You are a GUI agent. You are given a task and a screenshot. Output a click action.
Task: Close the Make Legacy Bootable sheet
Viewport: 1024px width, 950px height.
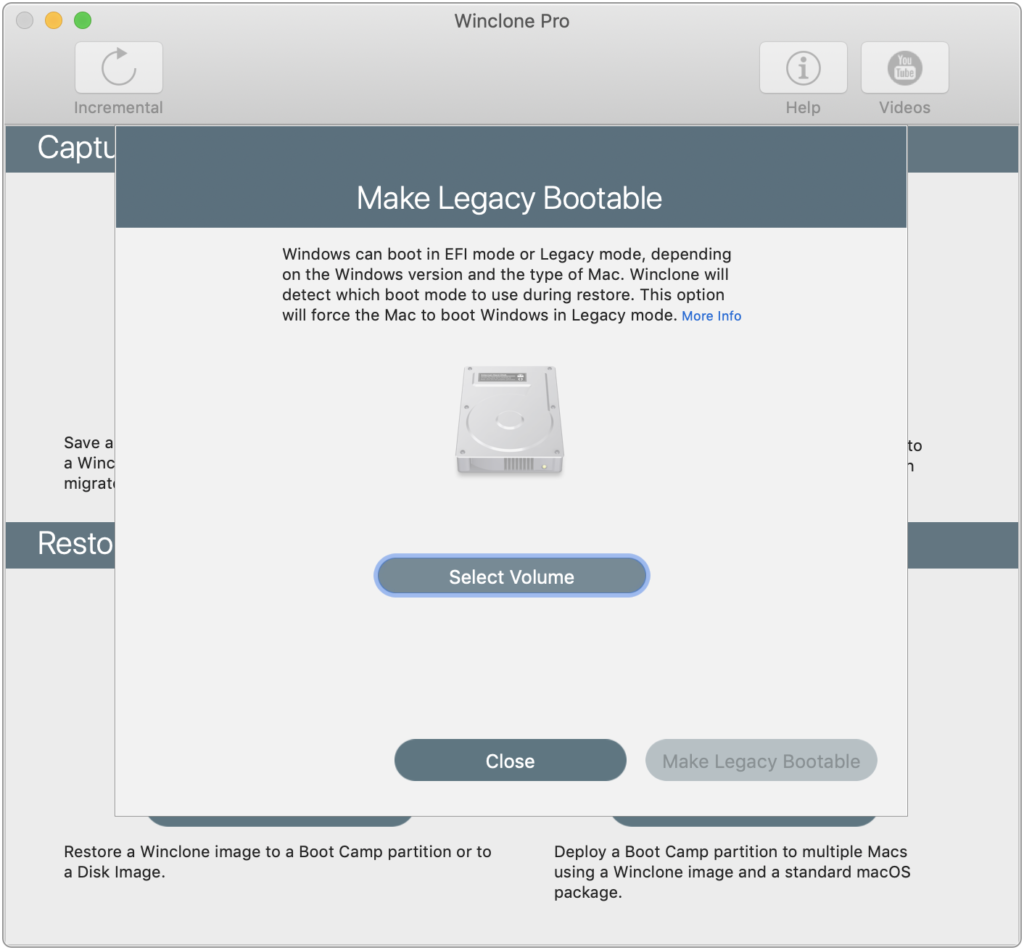click(x=510, y=761)
